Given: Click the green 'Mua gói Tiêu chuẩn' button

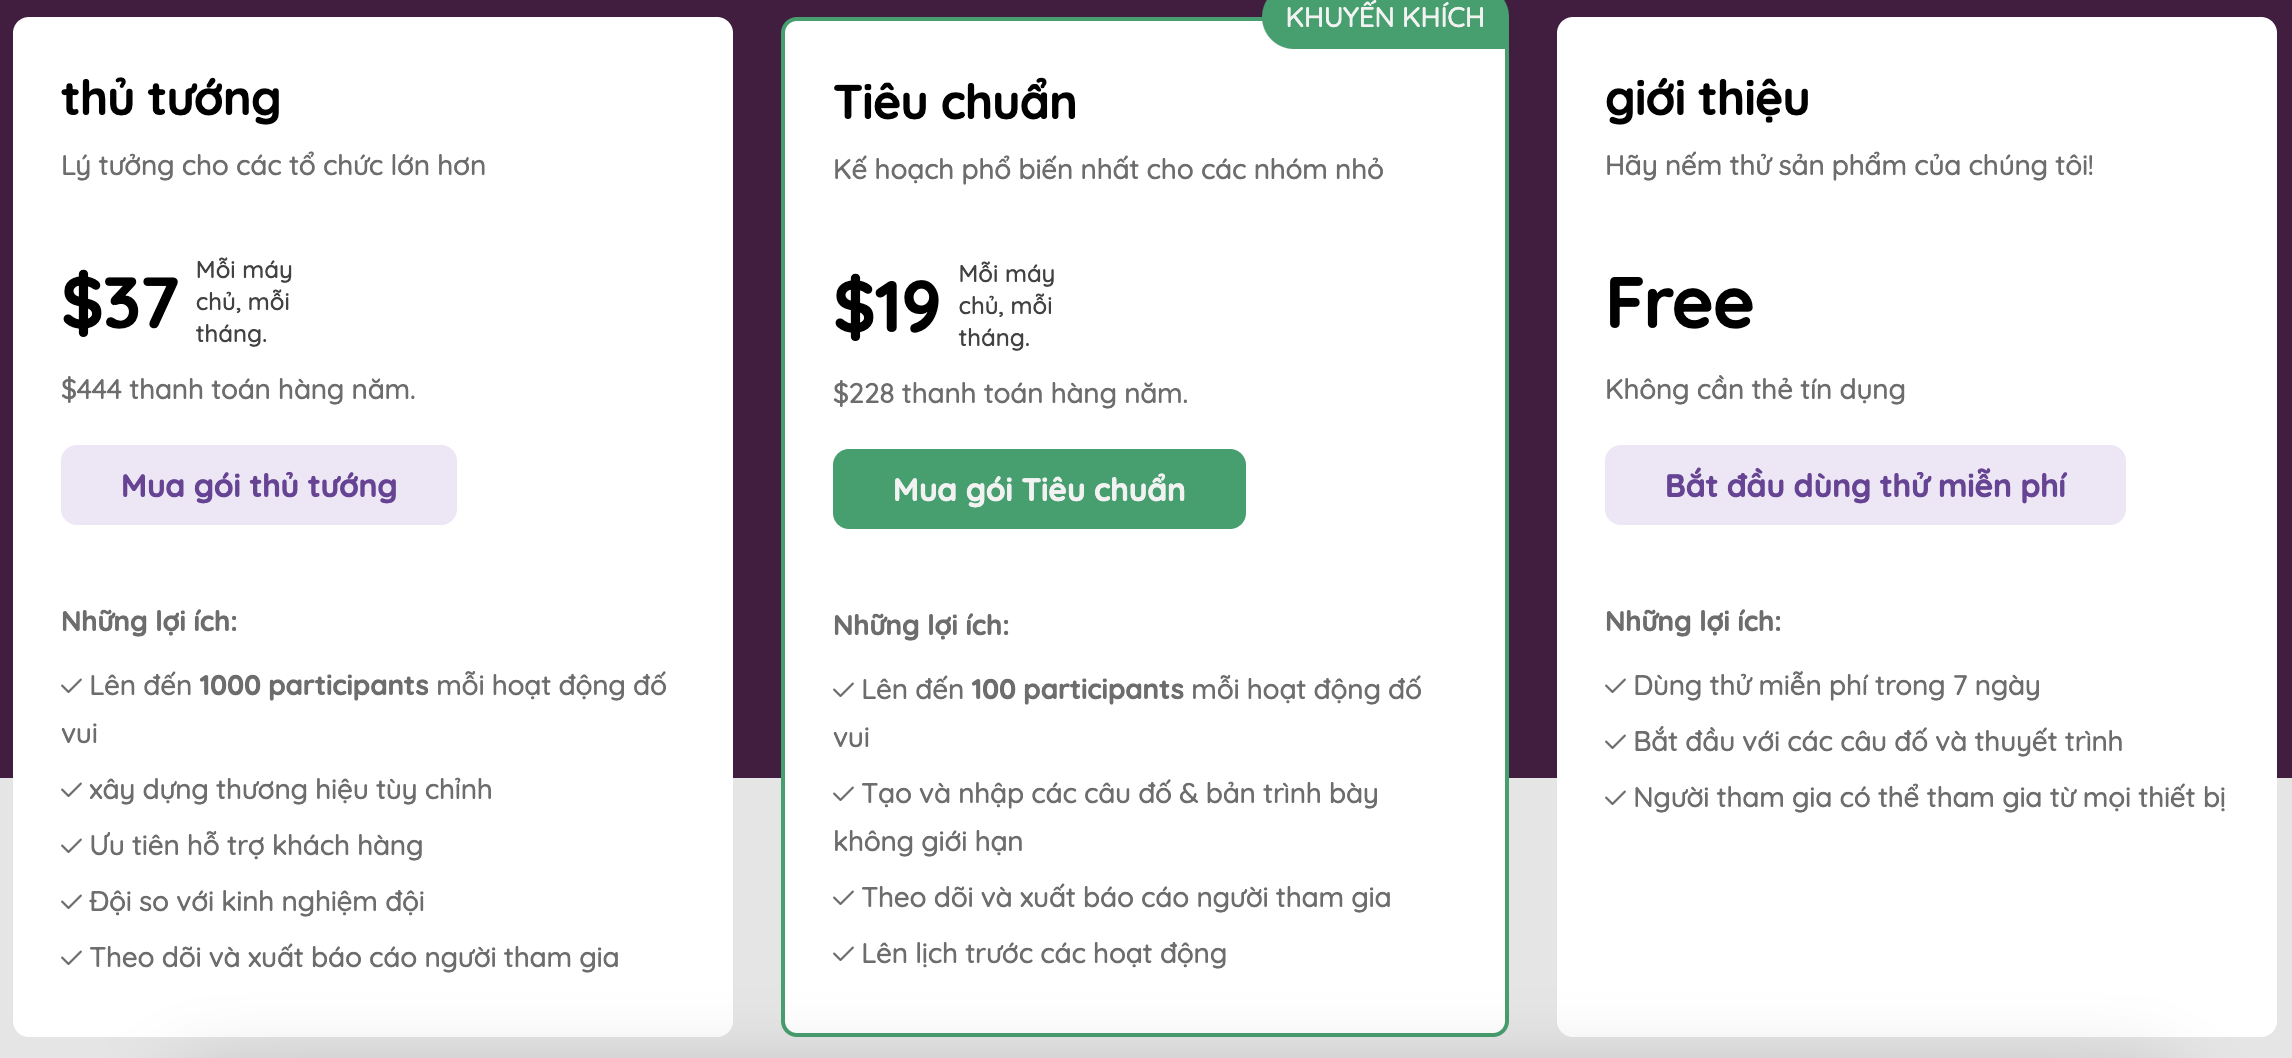Looking at the screenshot, I should (x=1039, y=489).
